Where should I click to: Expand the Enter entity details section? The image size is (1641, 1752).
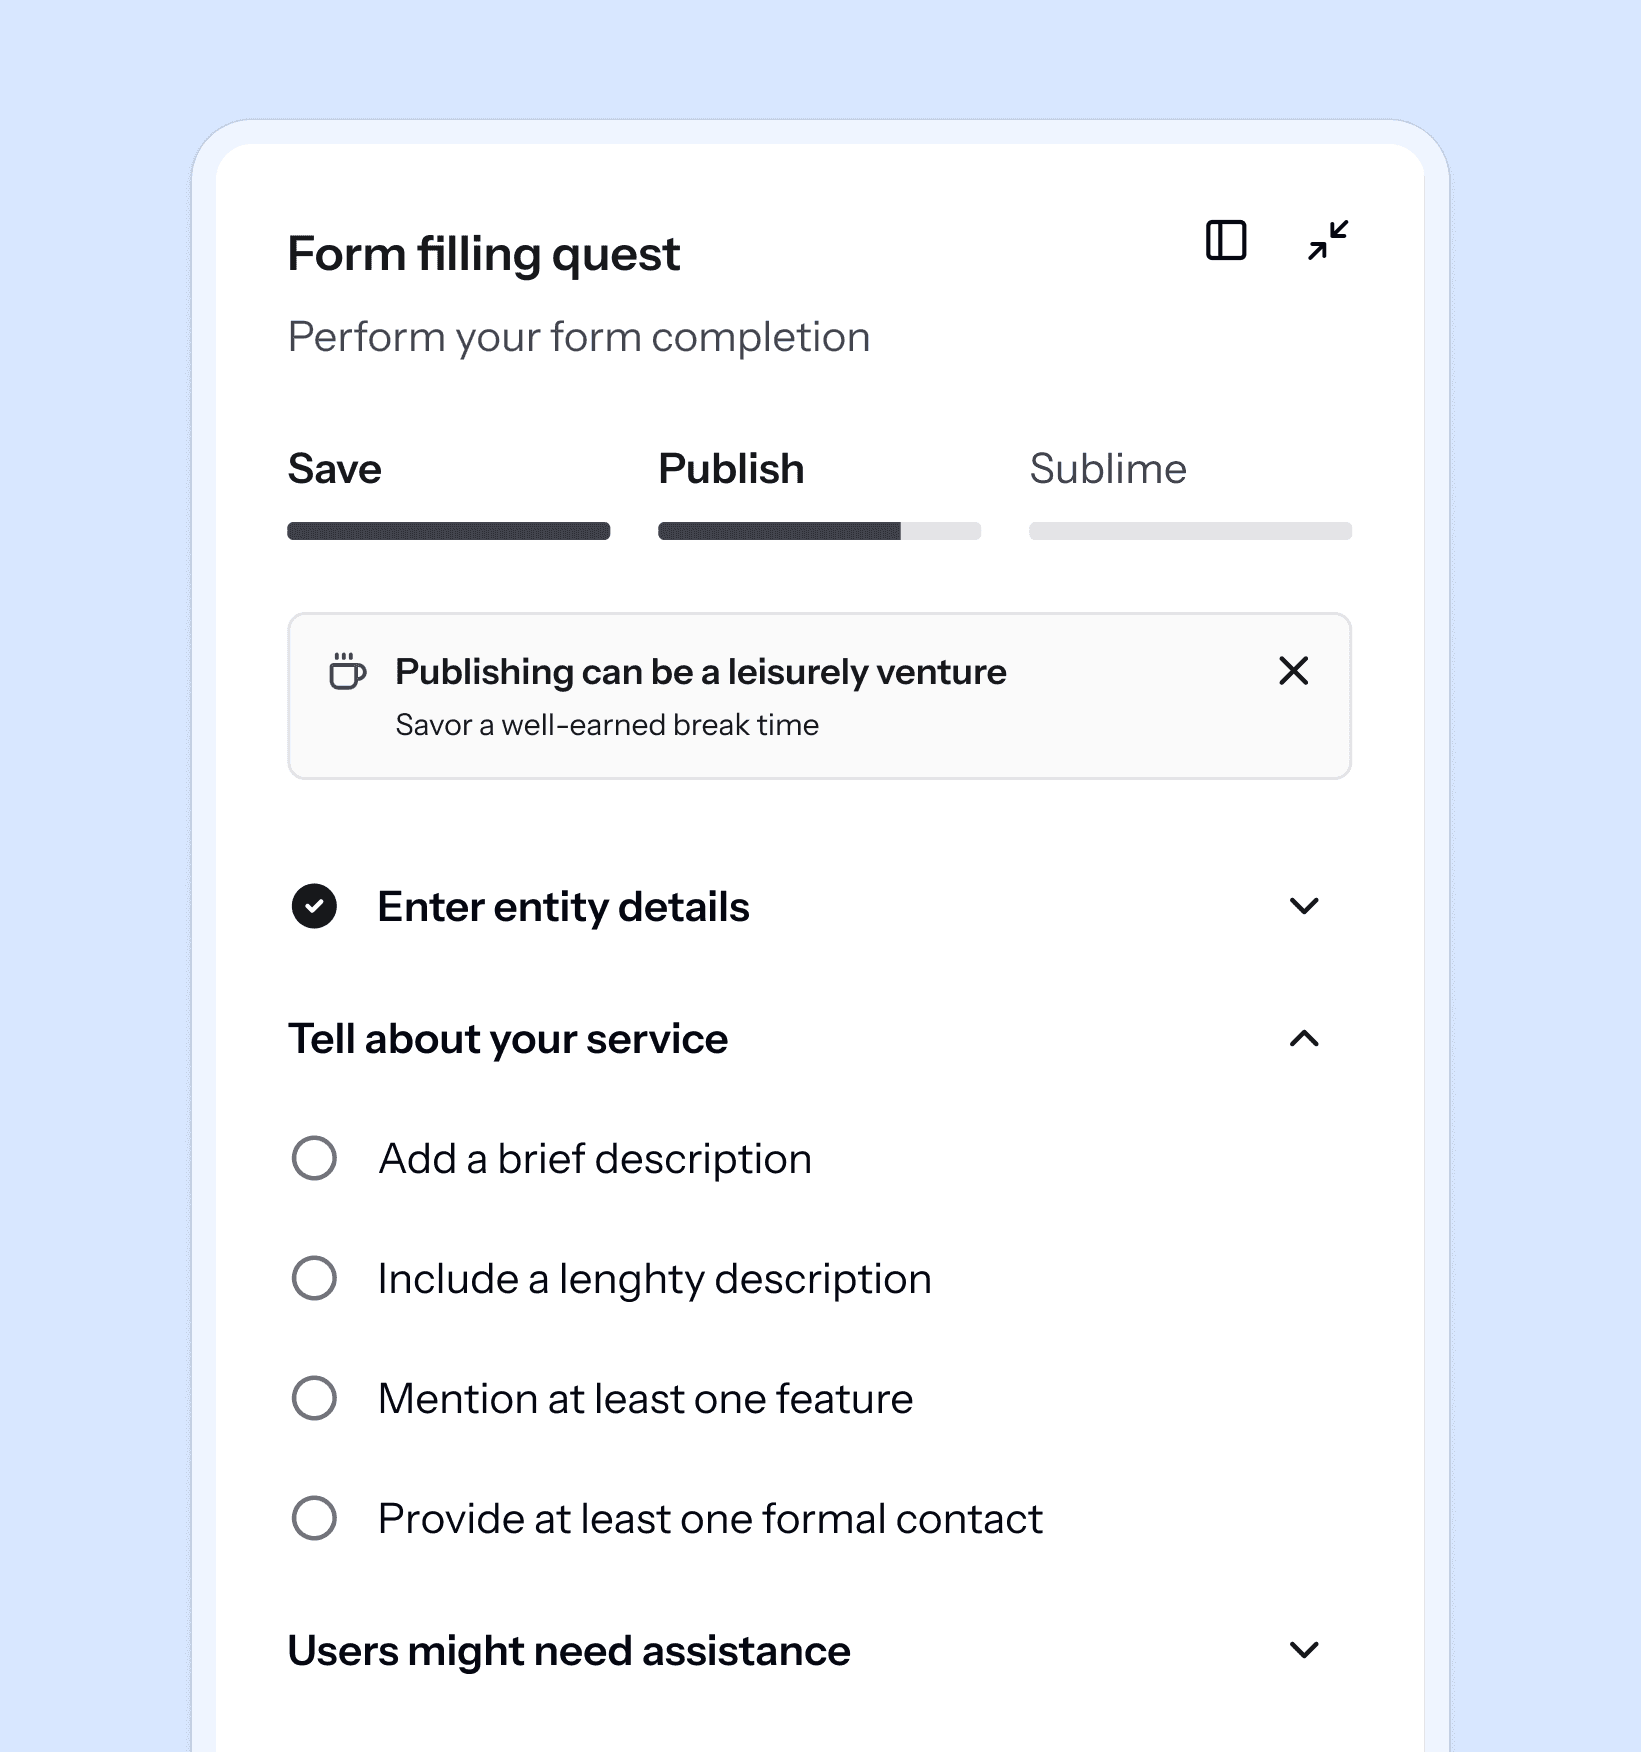[x=1303, y=906]
